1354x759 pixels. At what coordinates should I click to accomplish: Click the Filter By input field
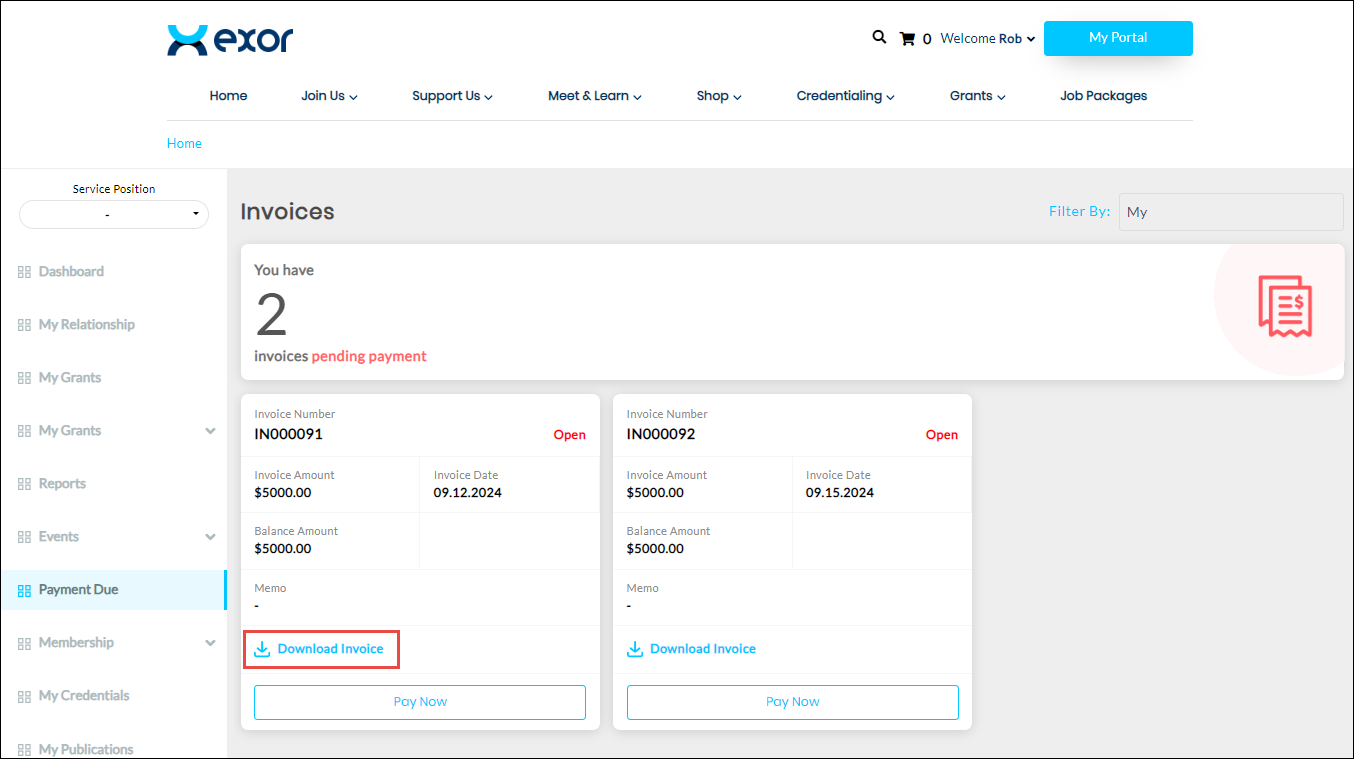tap(1230, 212)
